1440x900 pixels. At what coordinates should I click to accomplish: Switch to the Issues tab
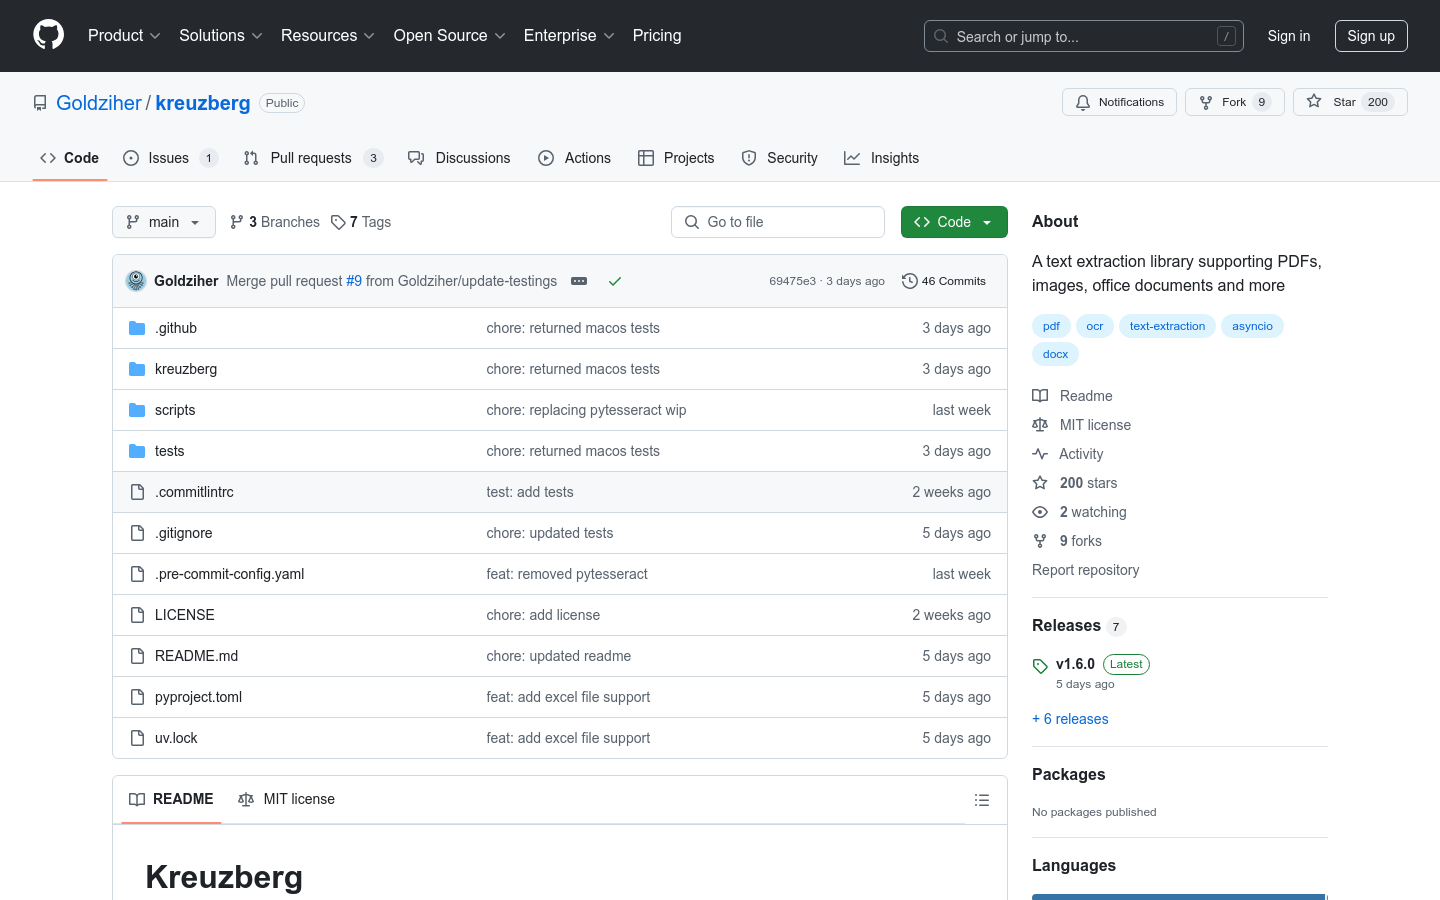click(170, 158)
